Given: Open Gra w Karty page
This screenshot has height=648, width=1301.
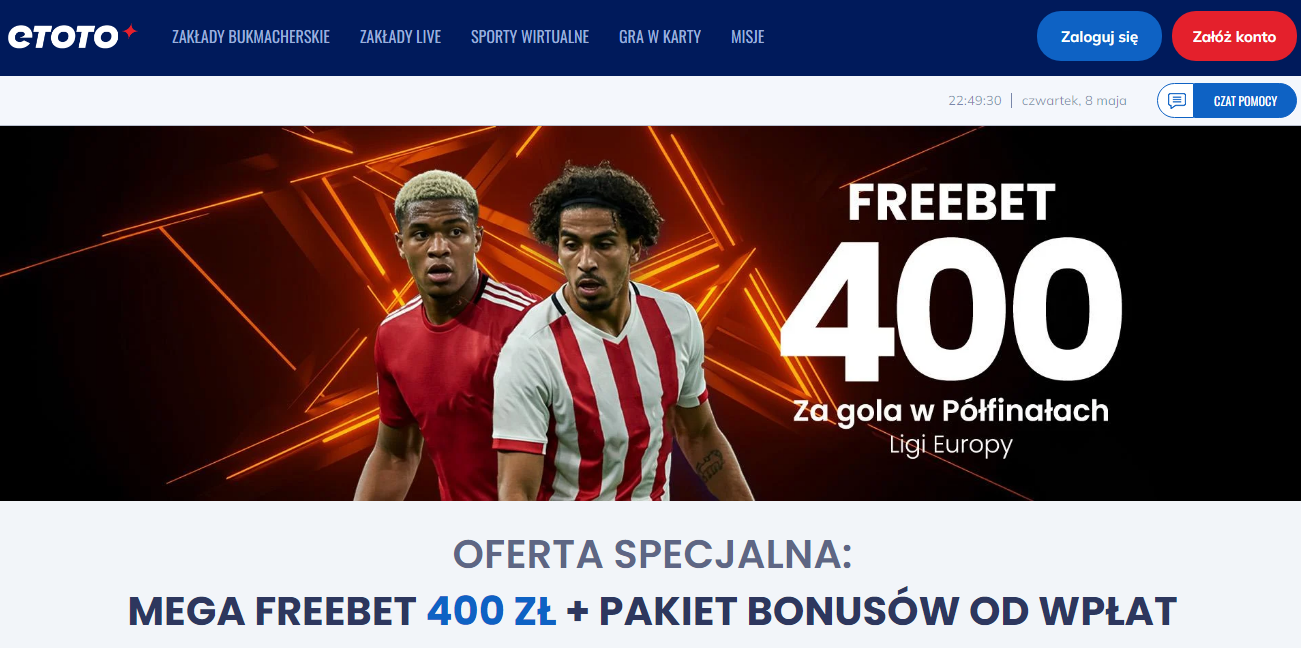Looking at the screenshot, I should [660, 37].
